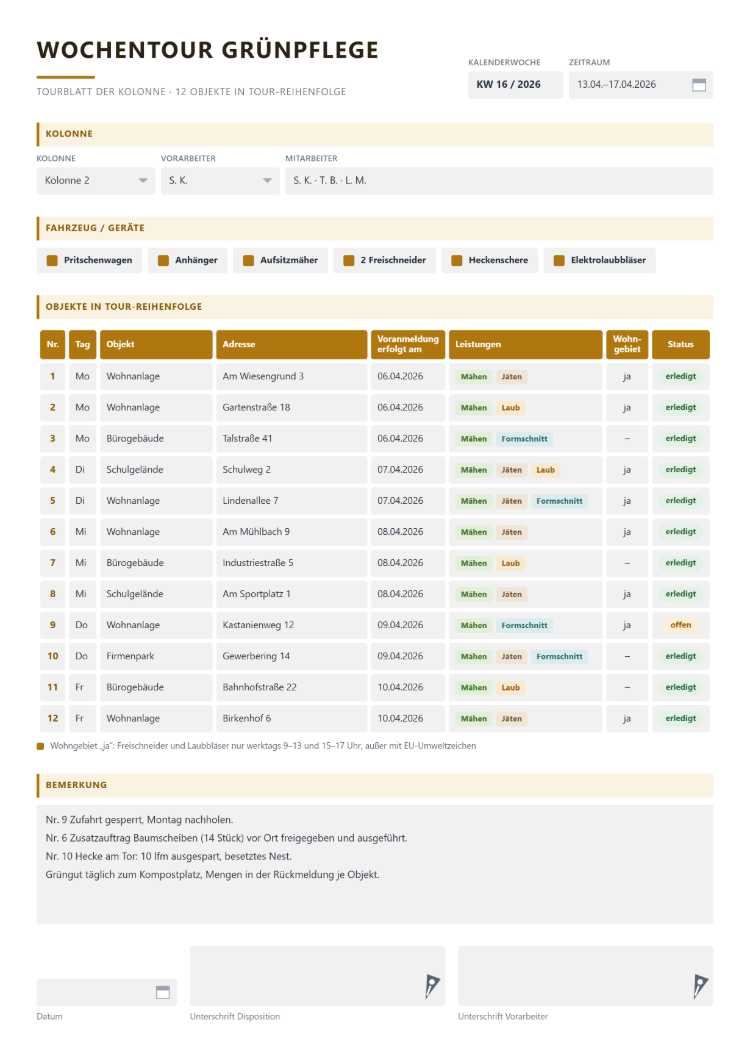Click the Wohngebiet footnote text
Image resolution: width=750 pixels, height=1060 pixels.
(263, 746)
